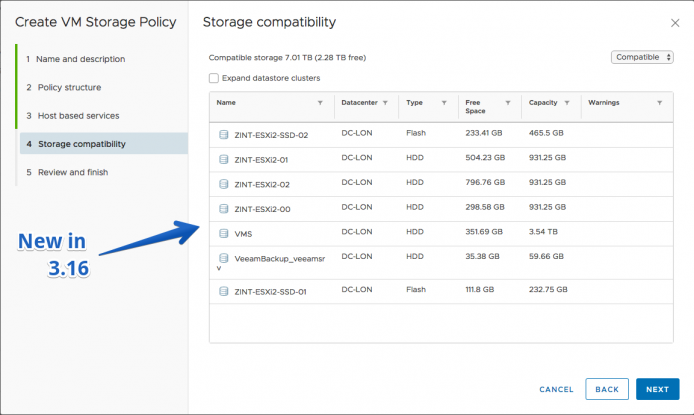694x415 pixels.
Task: Open the Warnings column filter
Action: (659, 103)
